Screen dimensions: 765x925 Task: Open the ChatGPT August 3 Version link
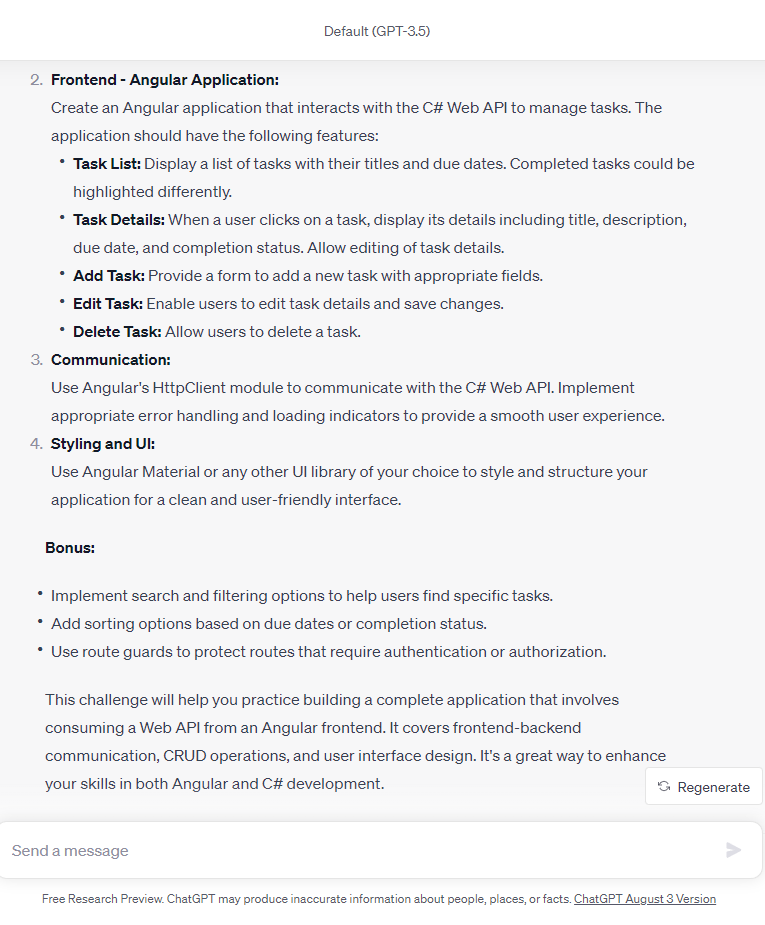tap(645, 899)
